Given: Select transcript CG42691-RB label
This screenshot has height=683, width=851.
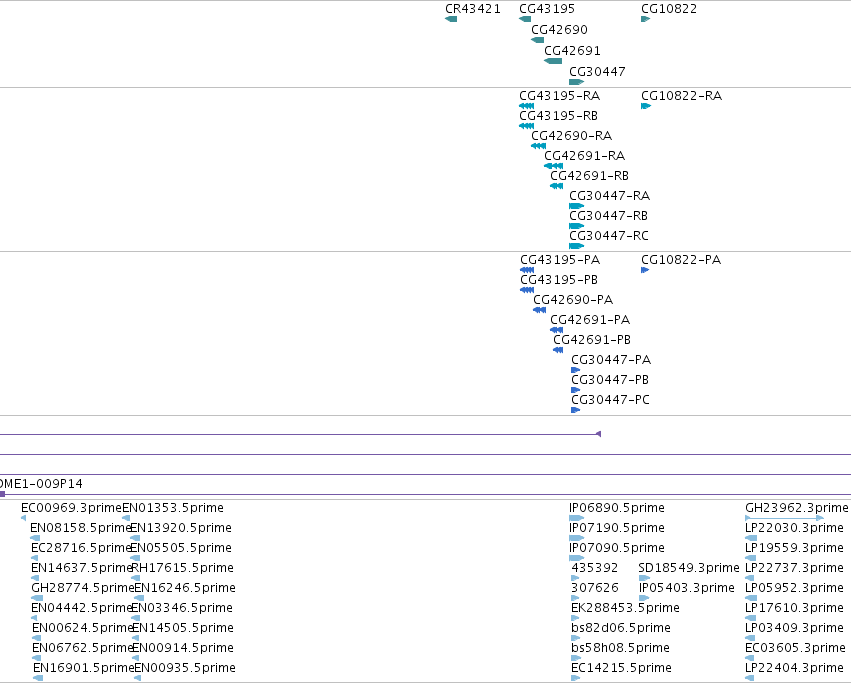Looking at the screenshot, I should point(589,176).
